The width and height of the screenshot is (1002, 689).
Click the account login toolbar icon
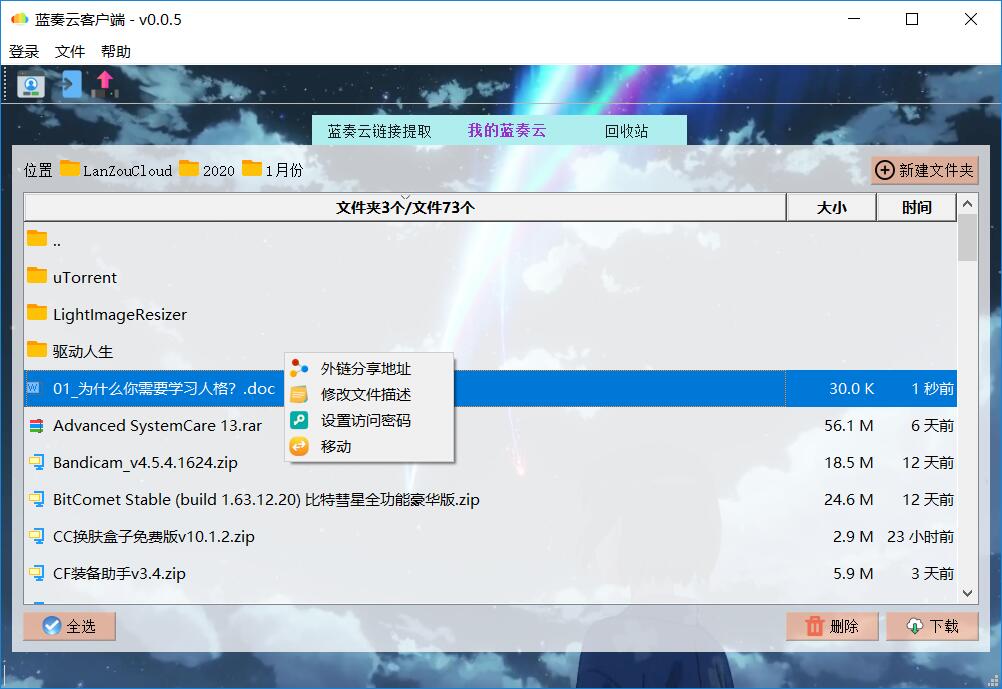pyautogui.click(x=31, y=84)
